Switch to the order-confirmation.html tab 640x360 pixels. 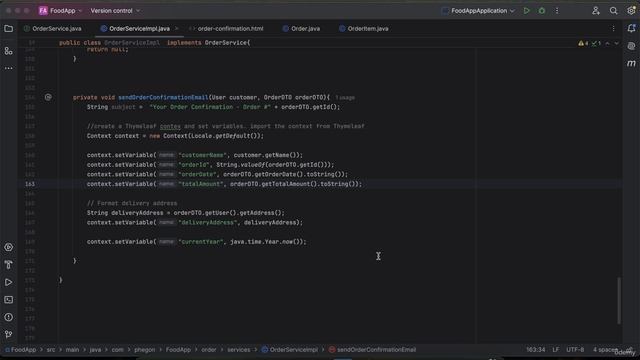click(227, 29)
